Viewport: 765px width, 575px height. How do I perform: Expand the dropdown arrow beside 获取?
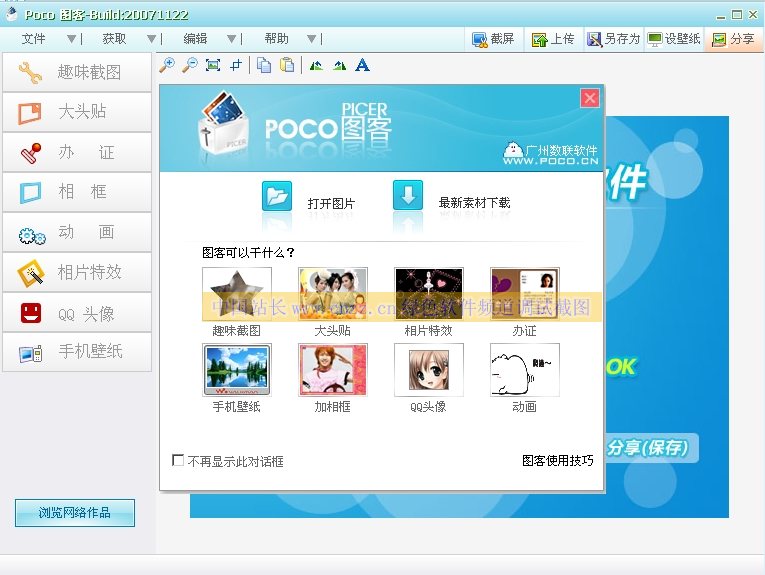152,39
